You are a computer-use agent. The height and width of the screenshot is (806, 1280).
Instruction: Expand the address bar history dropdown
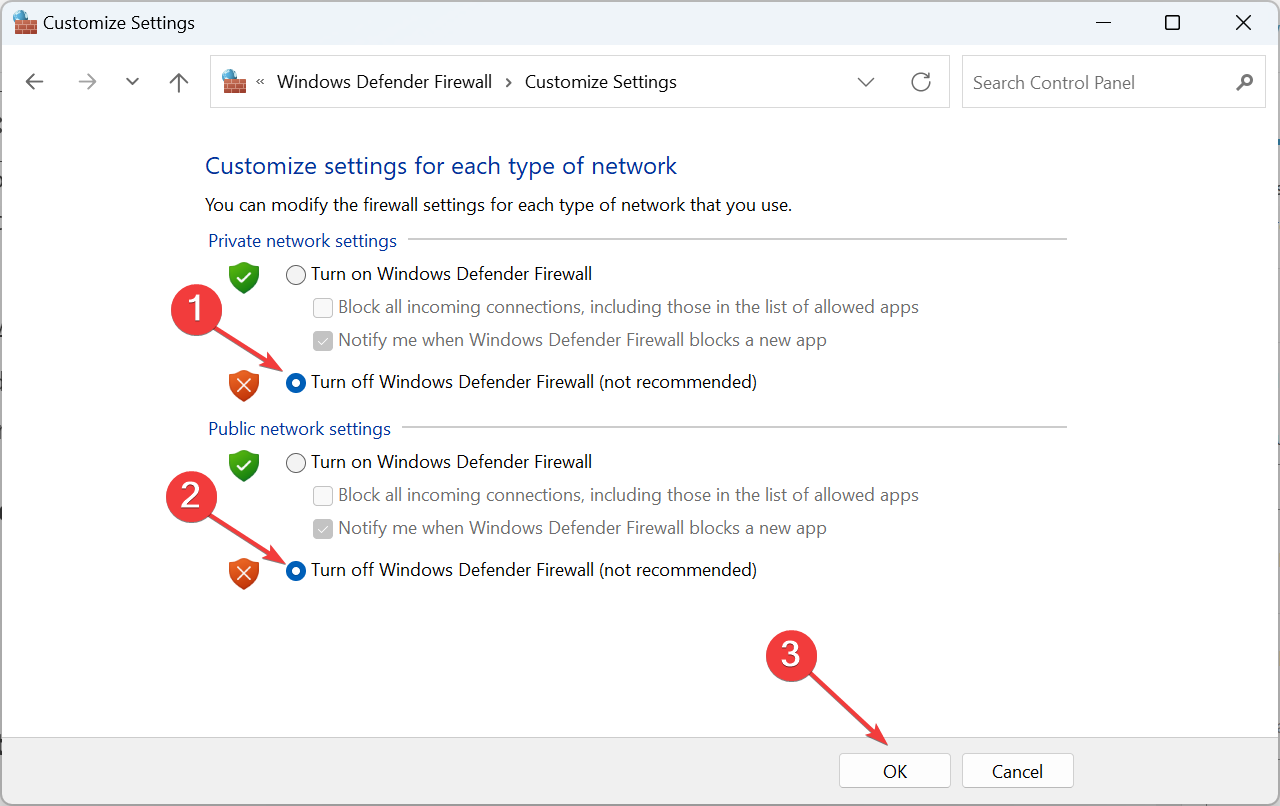(x=866, y=82)
